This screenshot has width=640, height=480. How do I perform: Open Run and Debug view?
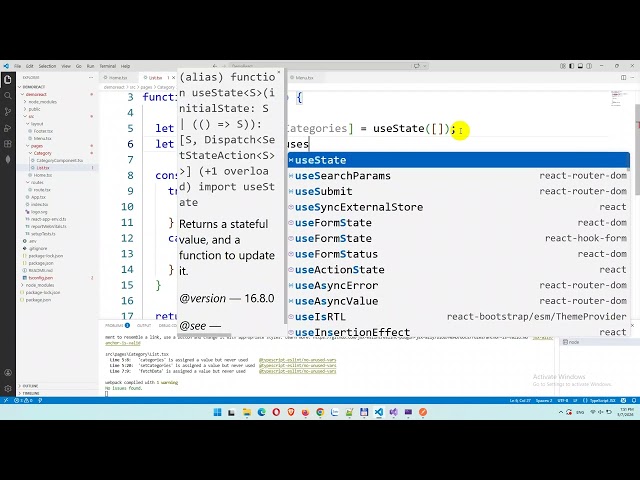(x=8, y=128)
